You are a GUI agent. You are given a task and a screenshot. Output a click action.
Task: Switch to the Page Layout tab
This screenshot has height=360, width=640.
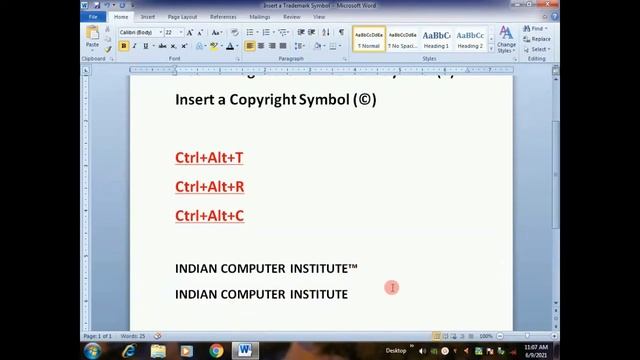point(182,17)
